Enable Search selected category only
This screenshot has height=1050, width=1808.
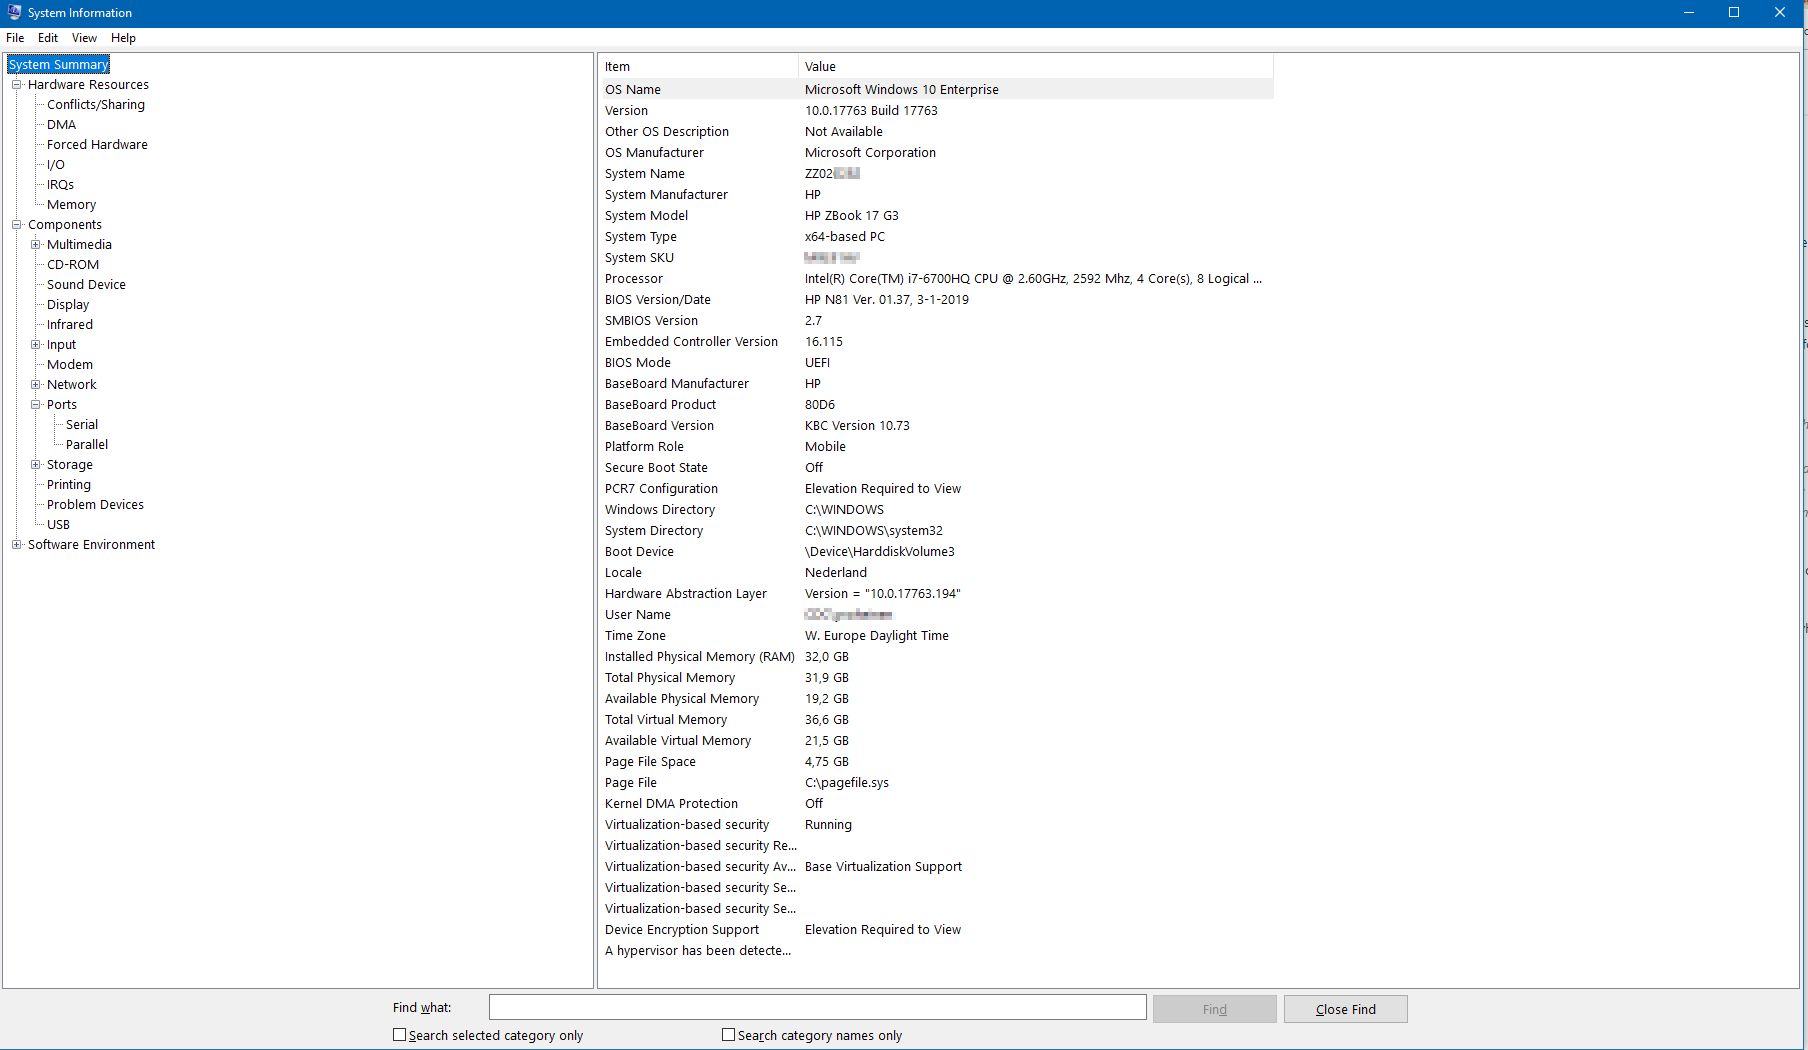tap(400, 1035)
